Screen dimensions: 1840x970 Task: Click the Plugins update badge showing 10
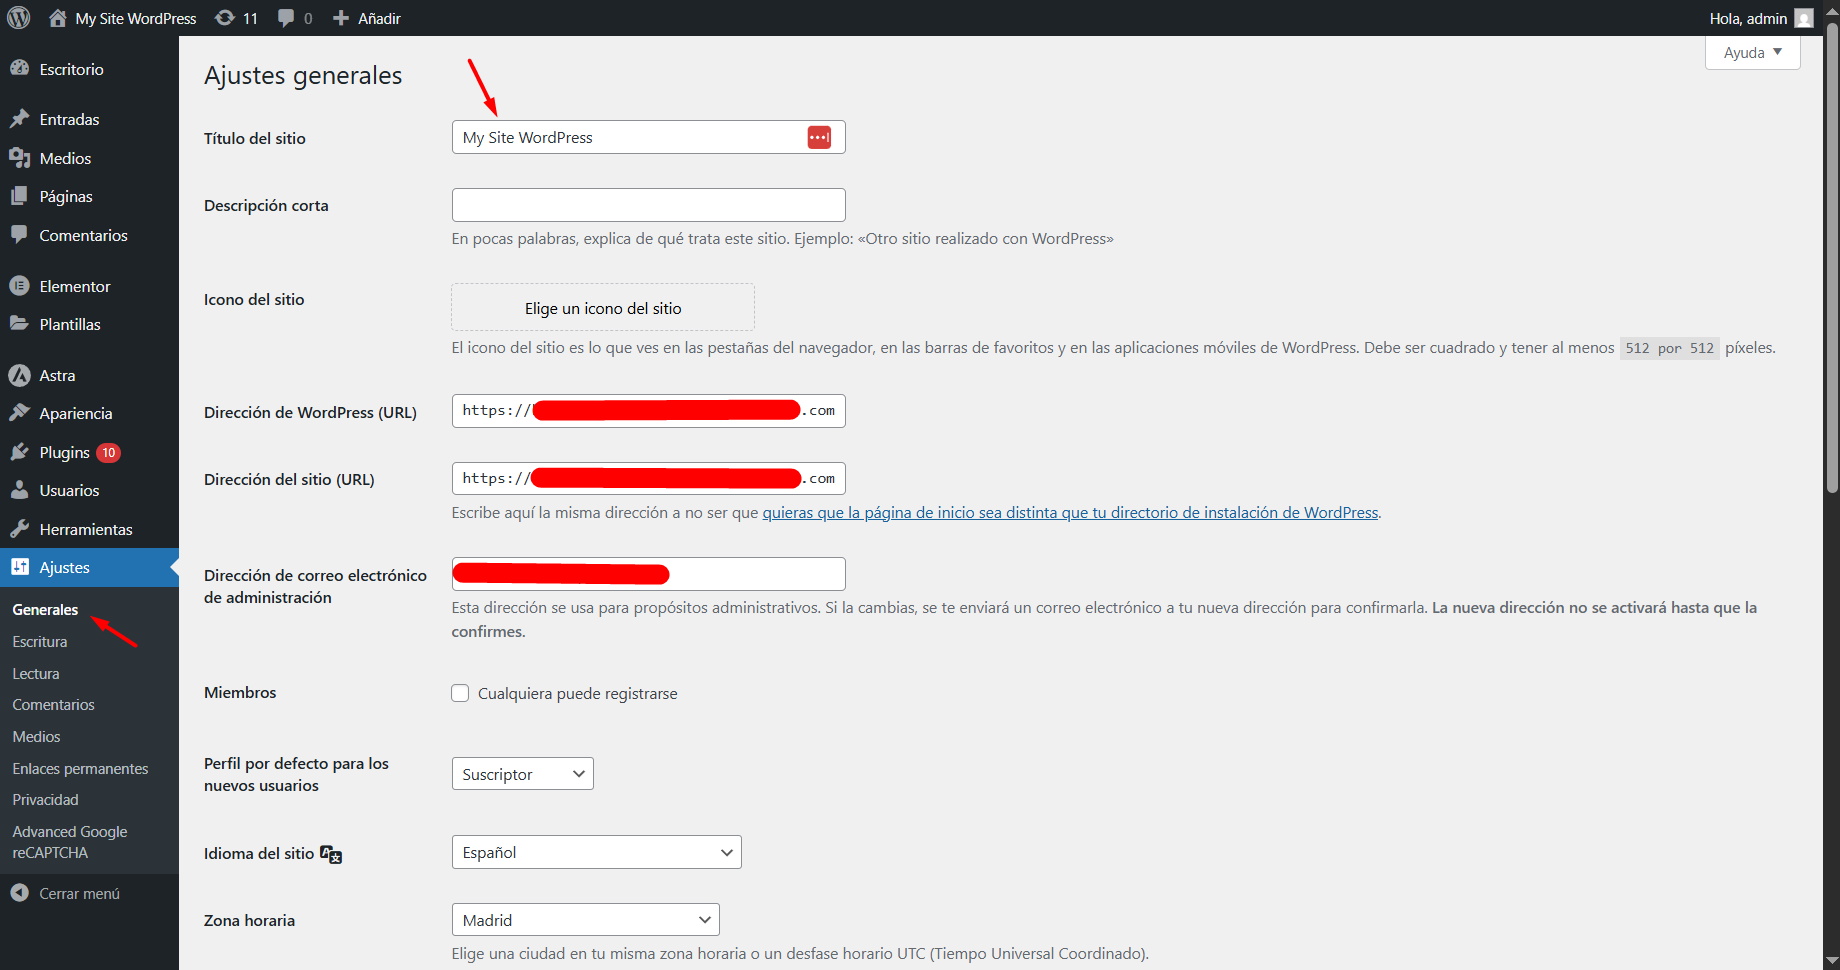109,453
